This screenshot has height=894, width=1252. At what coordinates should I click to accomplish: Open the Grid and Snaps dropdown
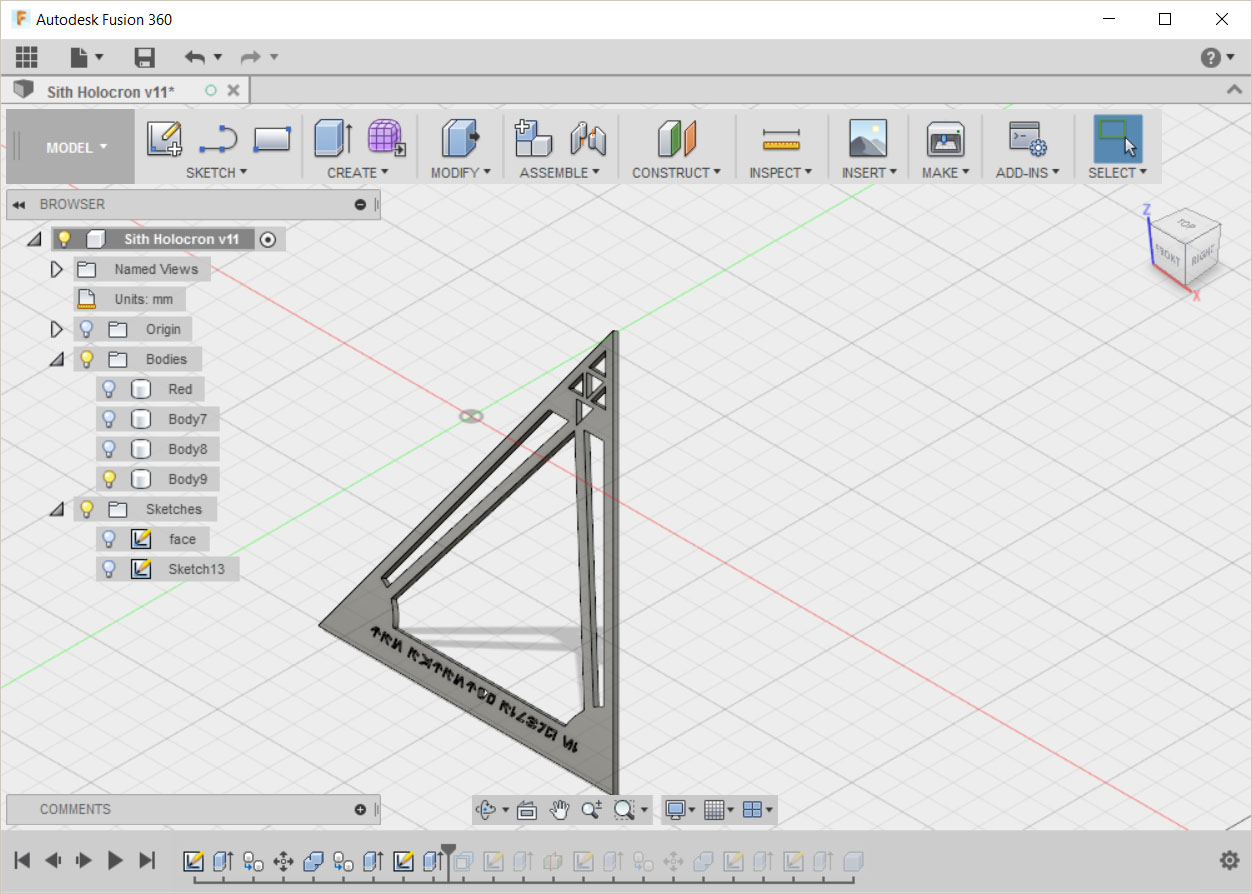pyautogui.click(x=719, y=810)
